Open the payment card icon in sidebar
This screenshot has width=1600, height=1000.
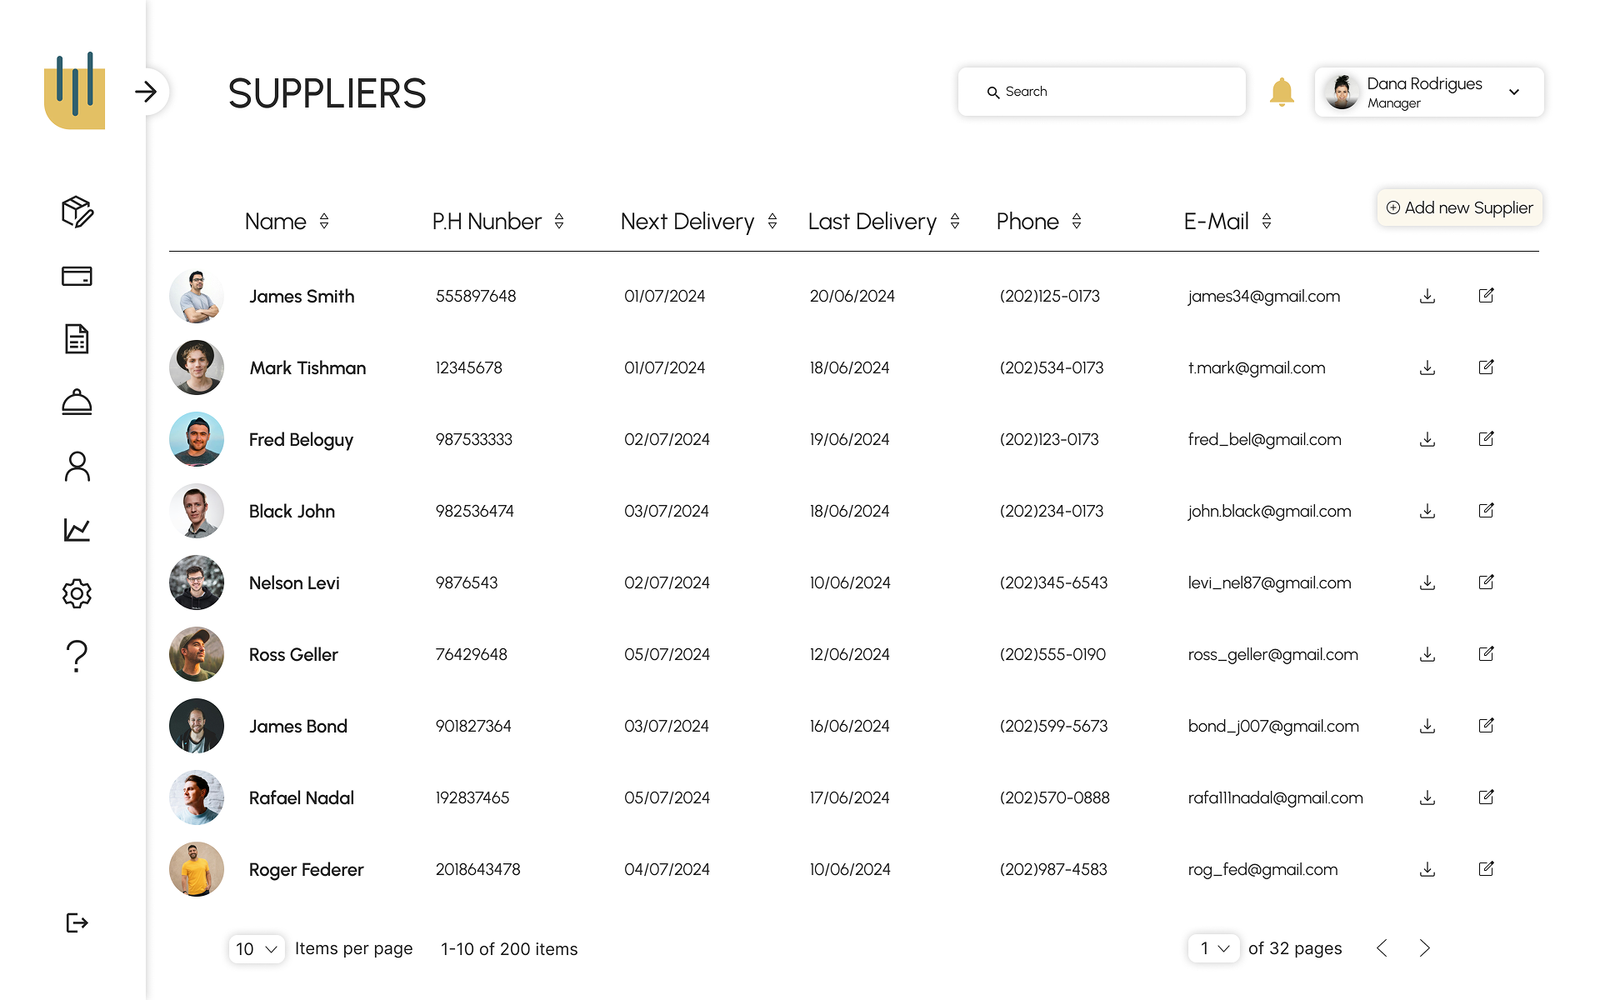tap(77, 276)
